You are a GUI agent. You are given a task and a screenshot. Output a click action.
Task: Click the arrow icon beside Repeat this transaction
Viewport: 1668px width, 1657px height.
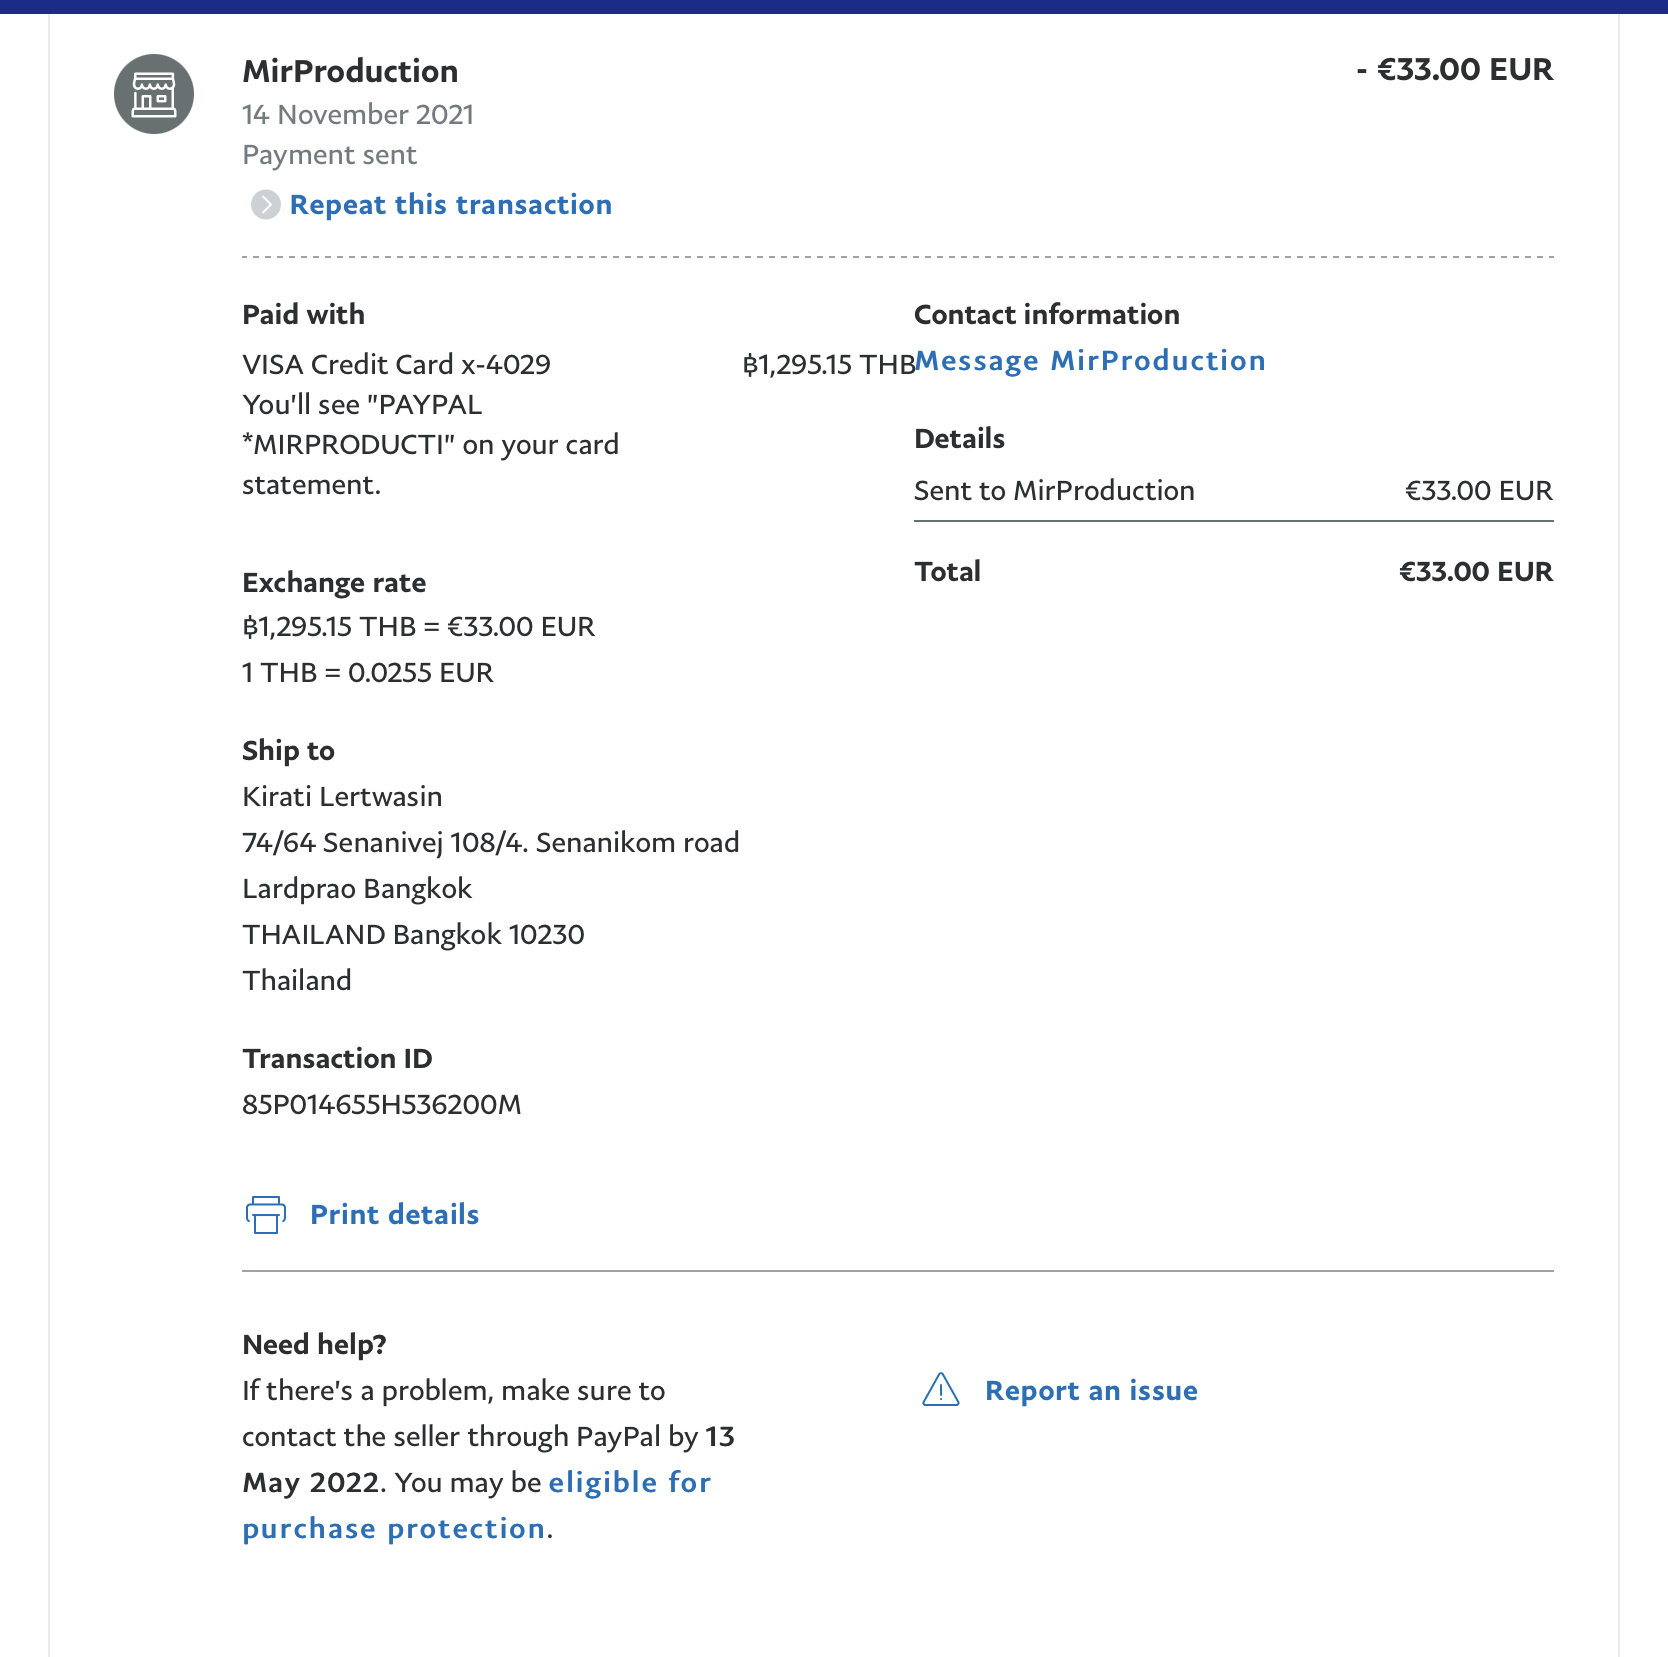pyautogui.click(x=265, y=205)
